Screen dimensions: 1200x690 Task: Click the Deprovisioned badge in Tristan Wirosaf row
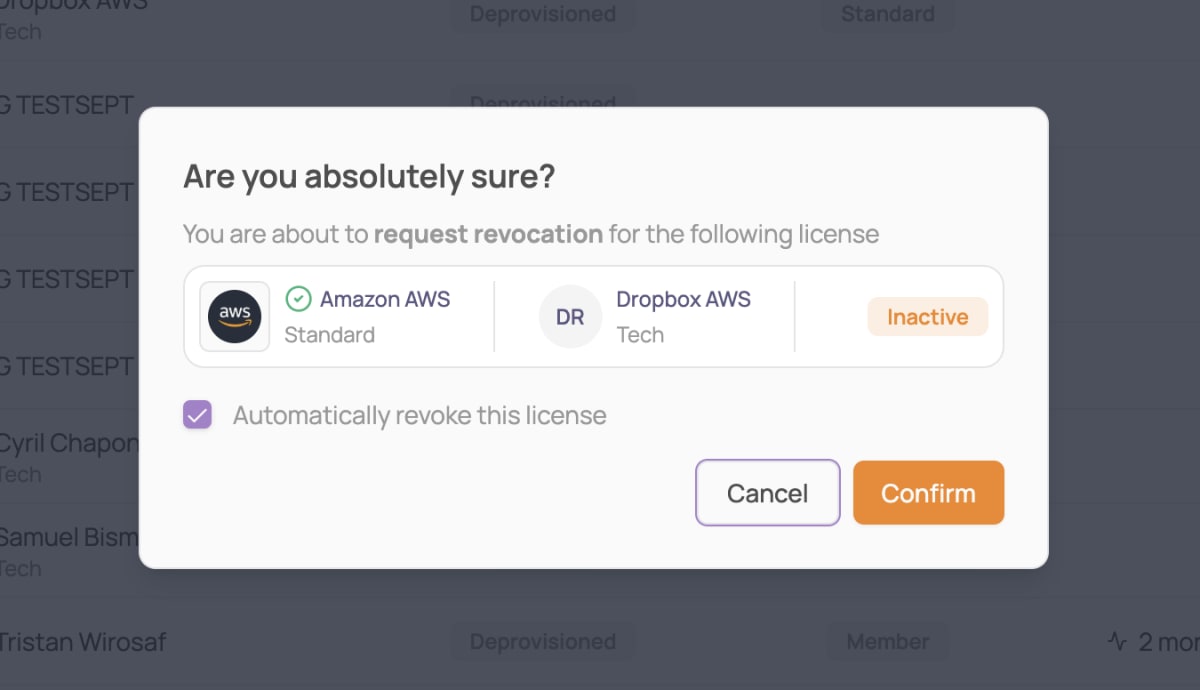(542, 642)
